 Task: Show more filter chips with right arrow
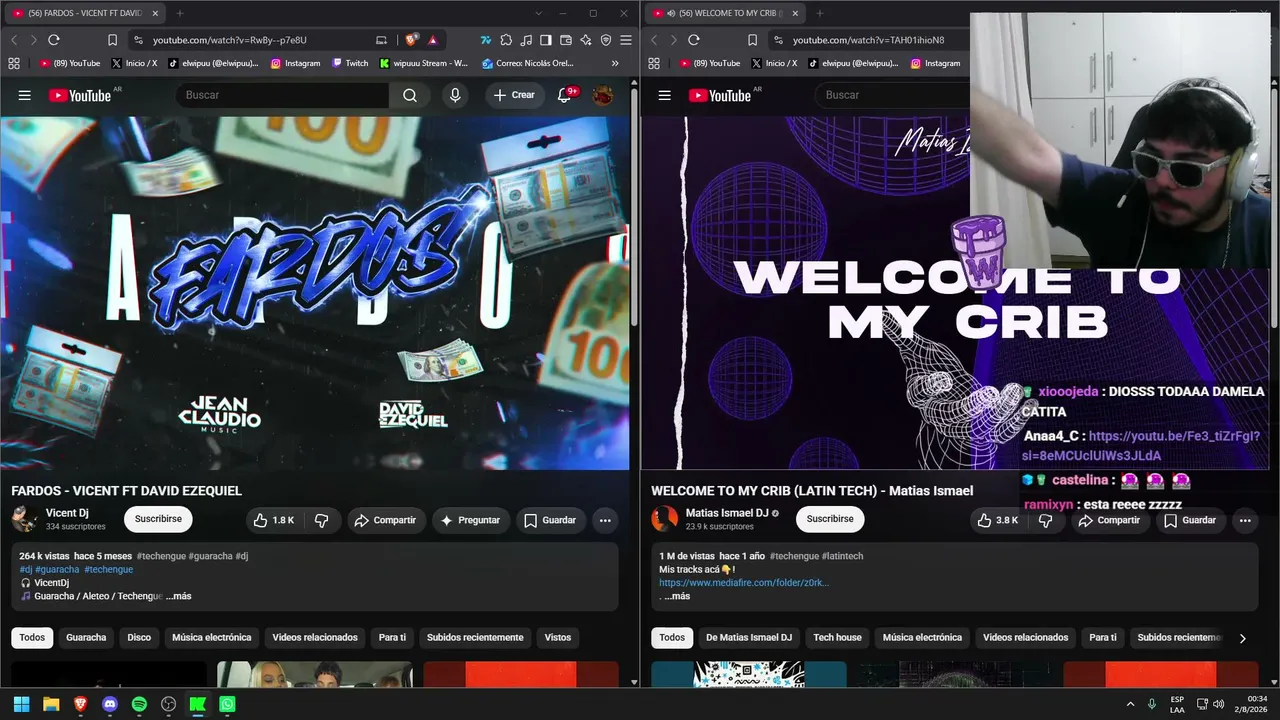[1243, 638]
